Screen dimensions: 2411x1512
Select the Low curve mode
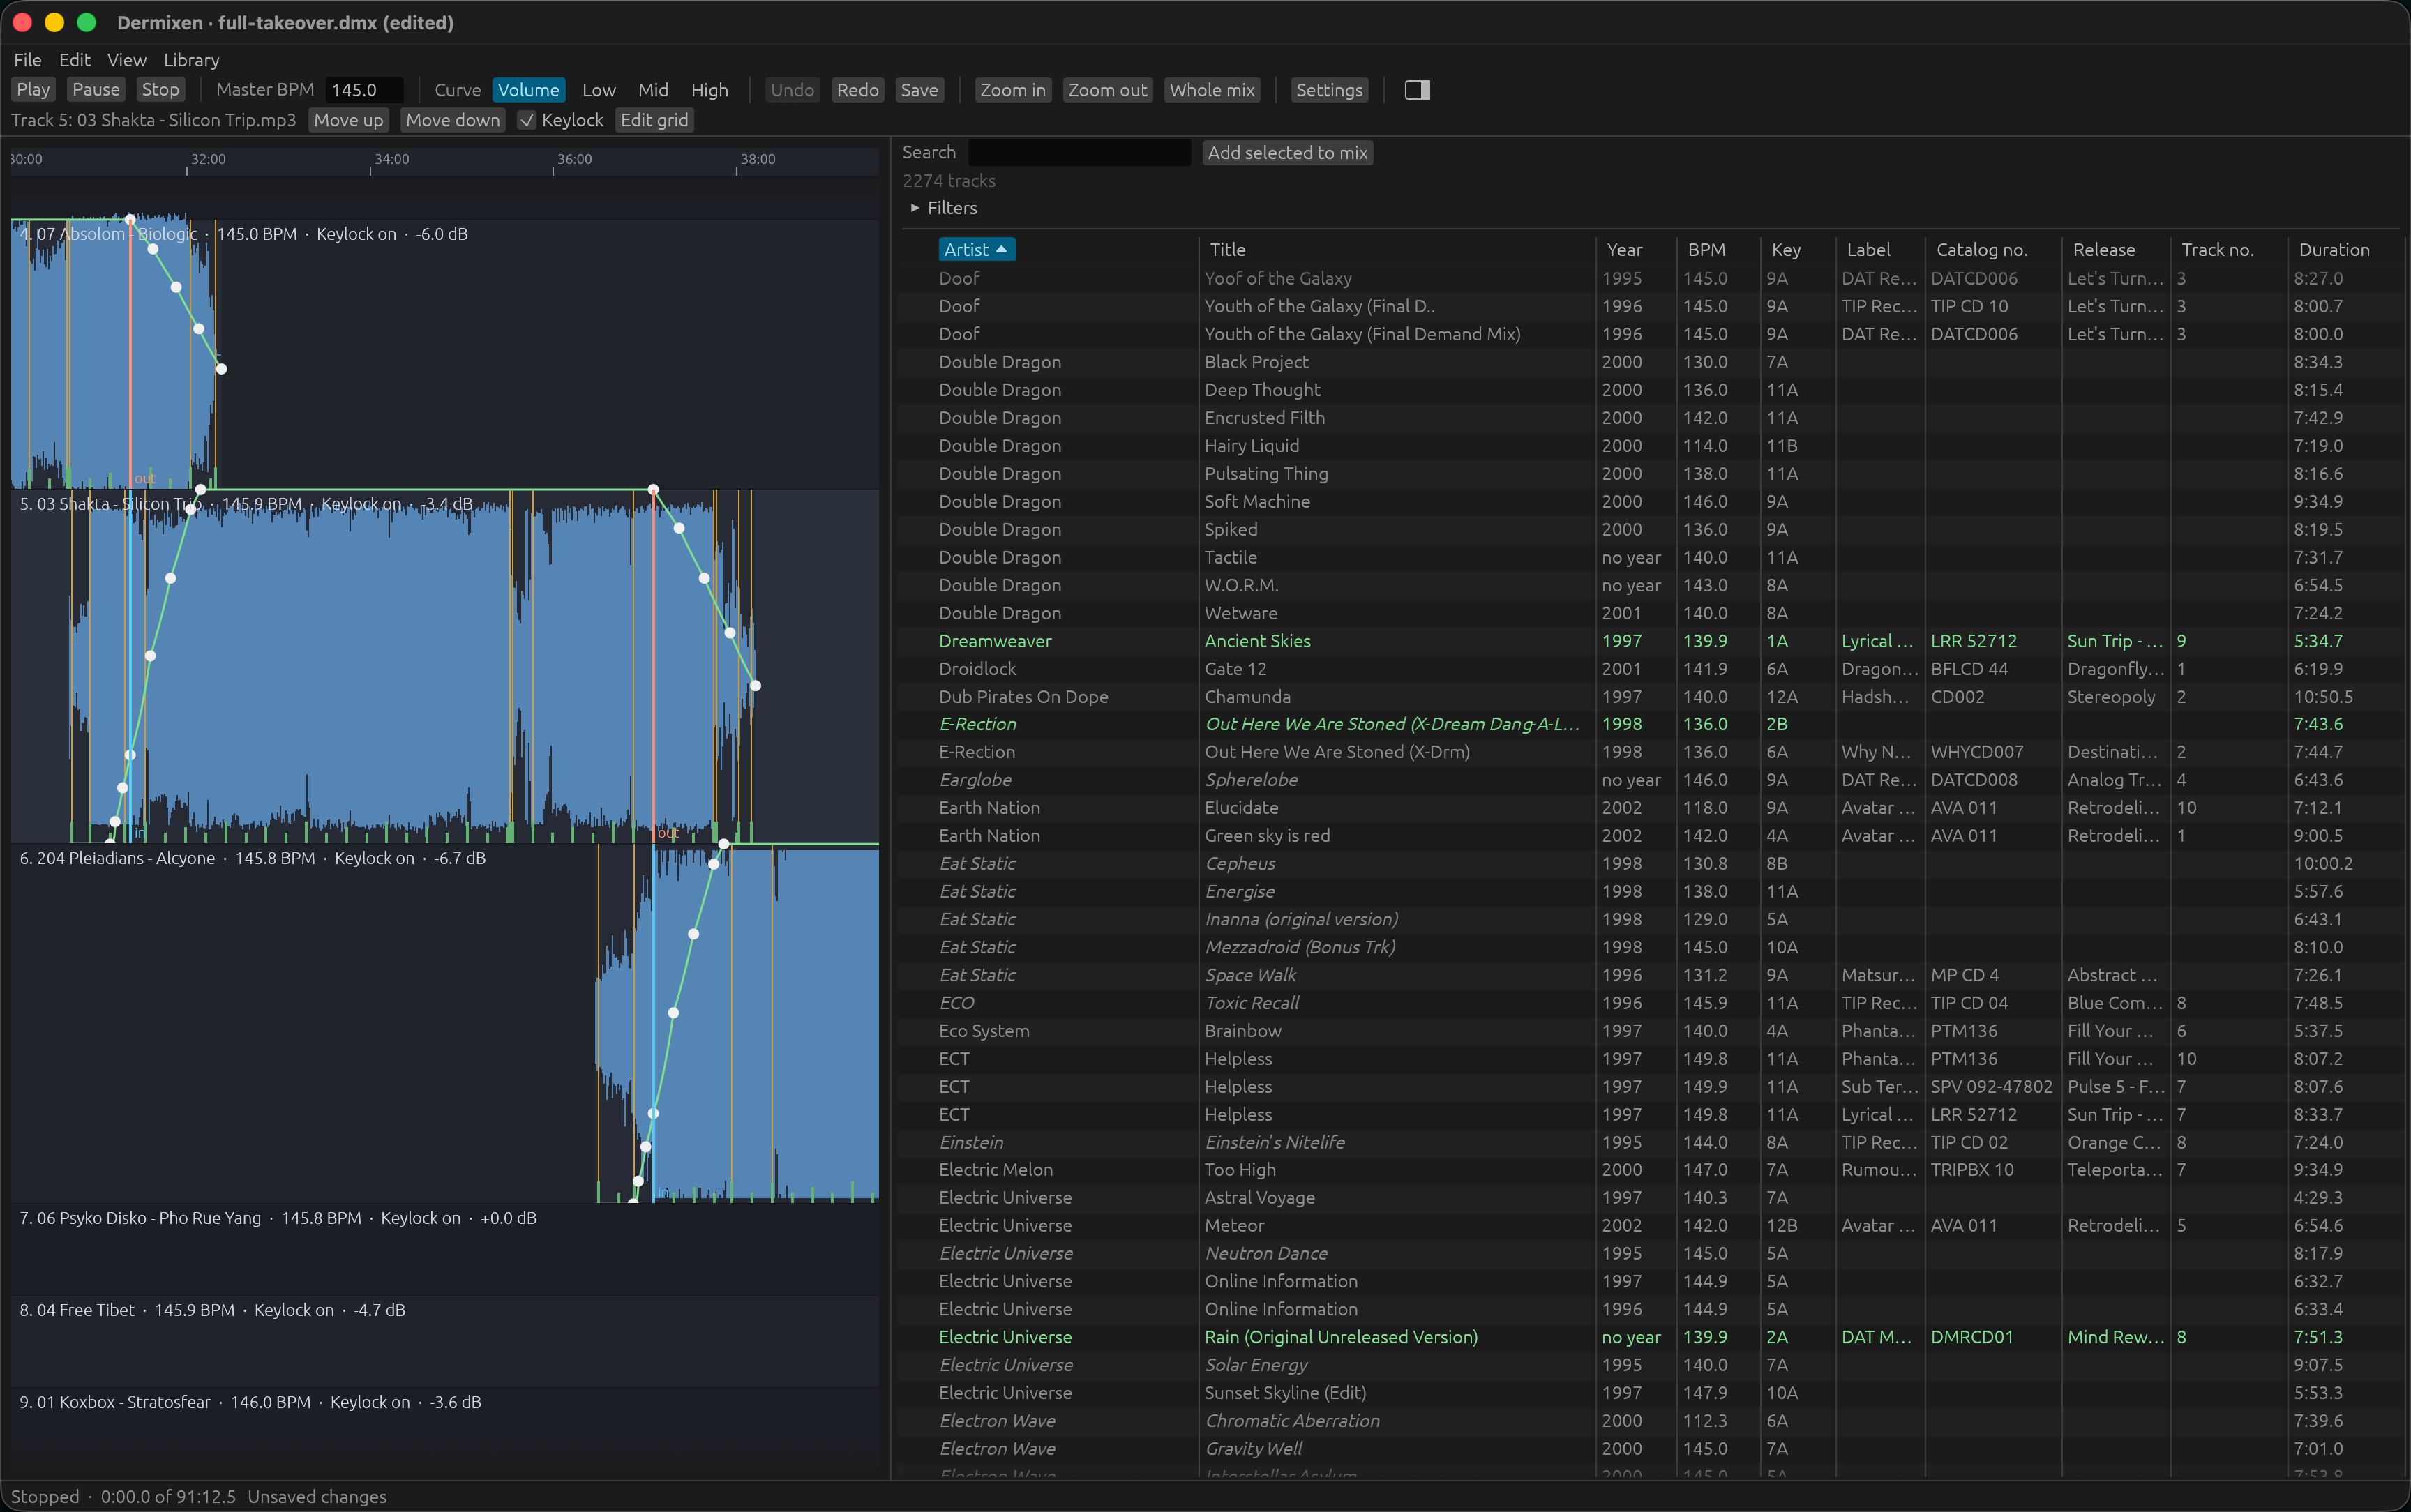(x=599, y=90)
